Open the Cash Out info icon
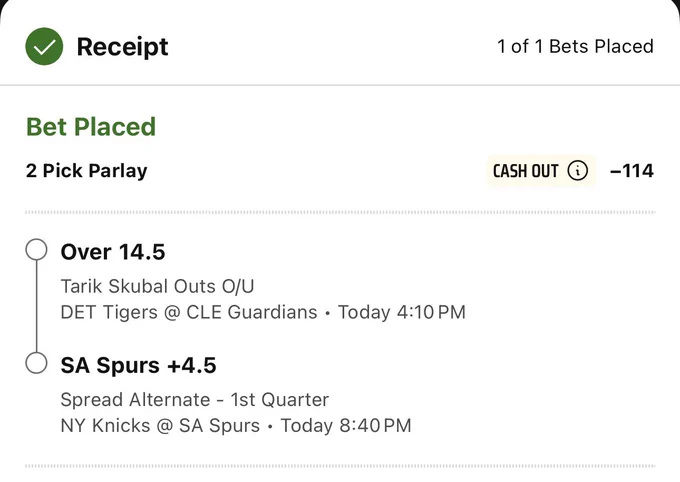 [x=578, y=170]
